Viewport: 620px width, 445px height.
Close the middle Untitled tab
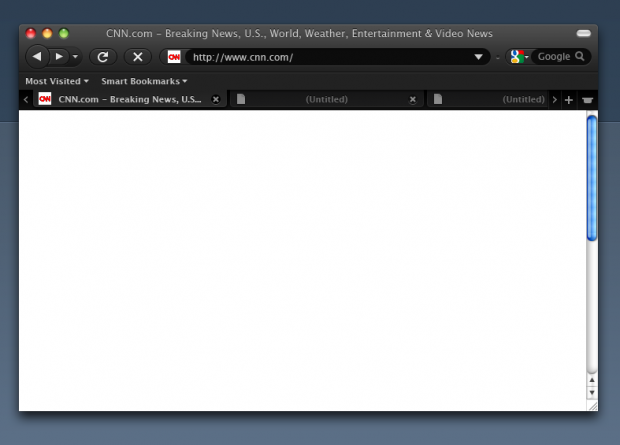pos(413,100)
